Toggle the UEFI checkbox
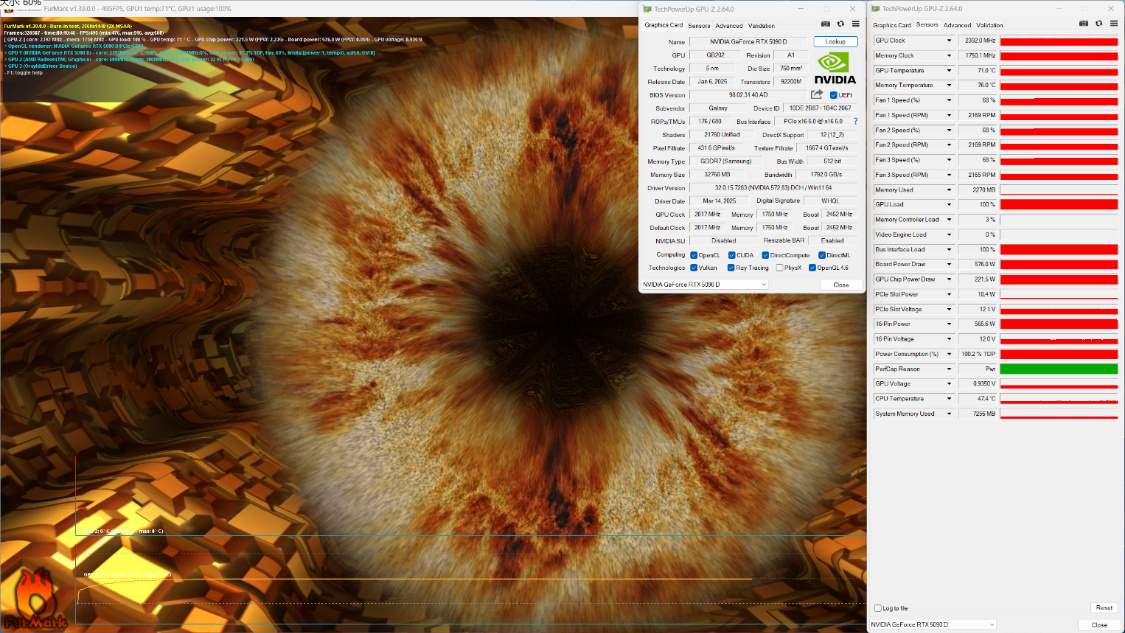 click(x=833, y=95)
